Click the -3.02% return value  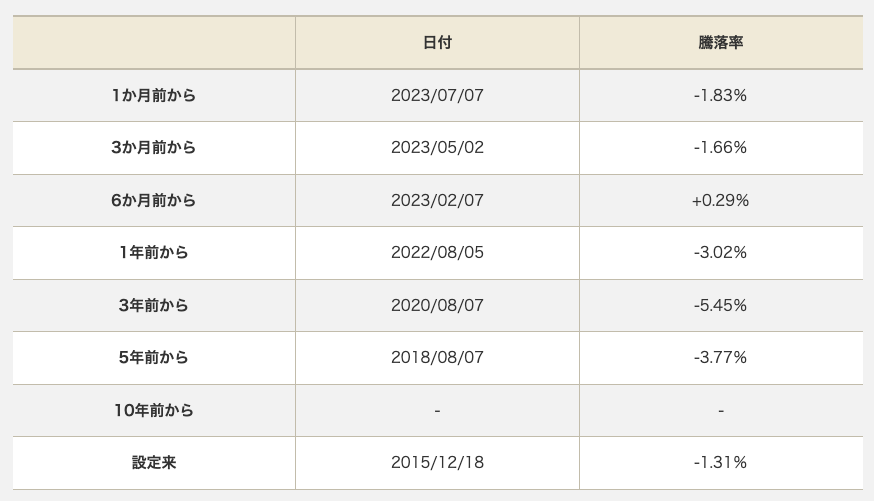point(720,253)
